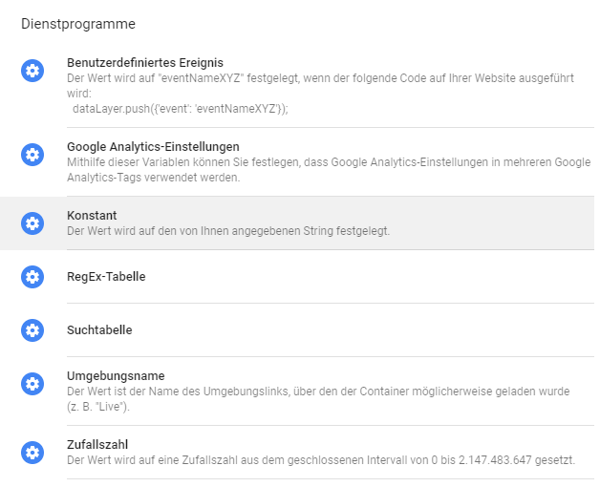Click the gear icon next to RegEx-Tabelle
The width and height of the screenshot is (600, 487).
point(33,277)
